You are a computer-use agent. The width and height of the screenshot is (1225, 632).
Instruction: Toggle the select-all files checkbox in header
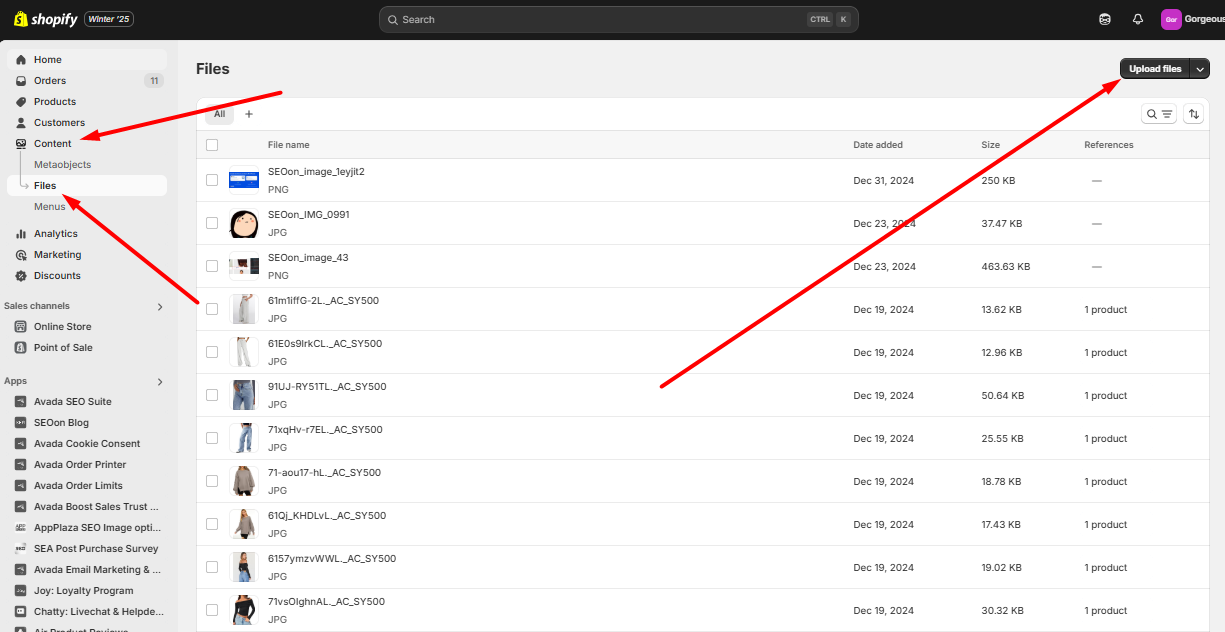(x=212, y=145)
